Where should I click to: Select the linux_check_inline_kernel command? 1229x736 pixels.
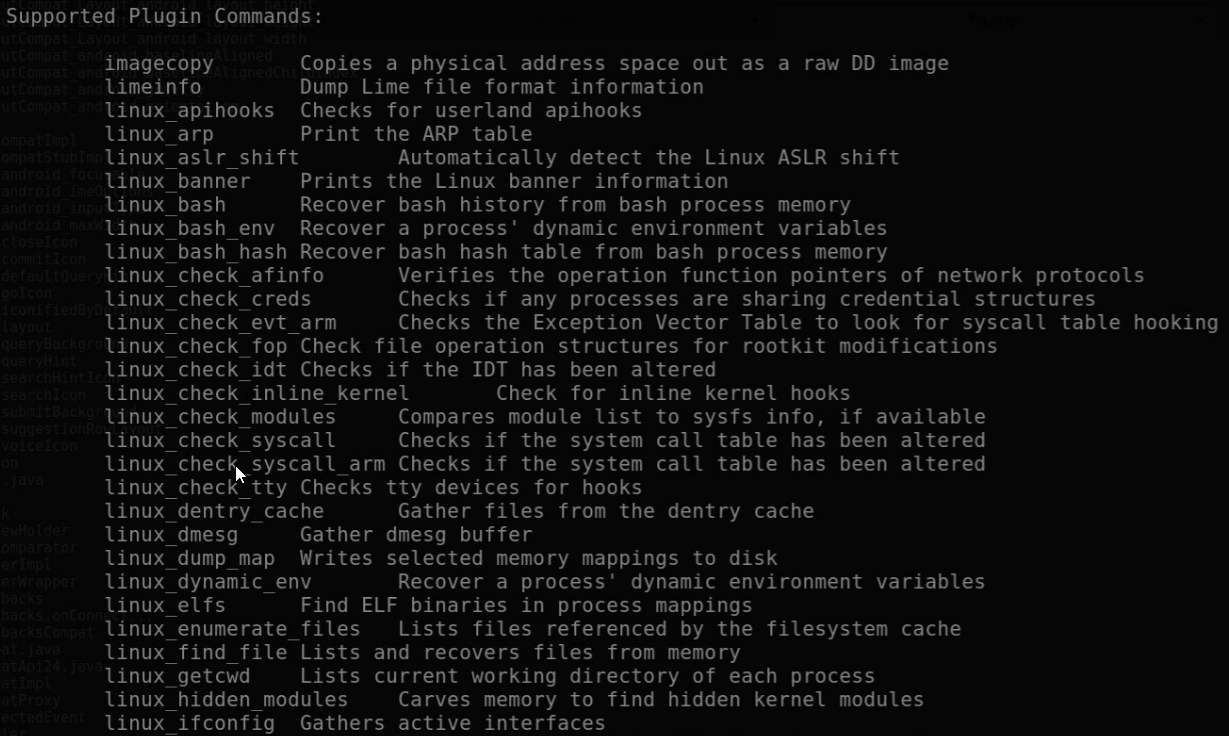[x=257, y=393]
